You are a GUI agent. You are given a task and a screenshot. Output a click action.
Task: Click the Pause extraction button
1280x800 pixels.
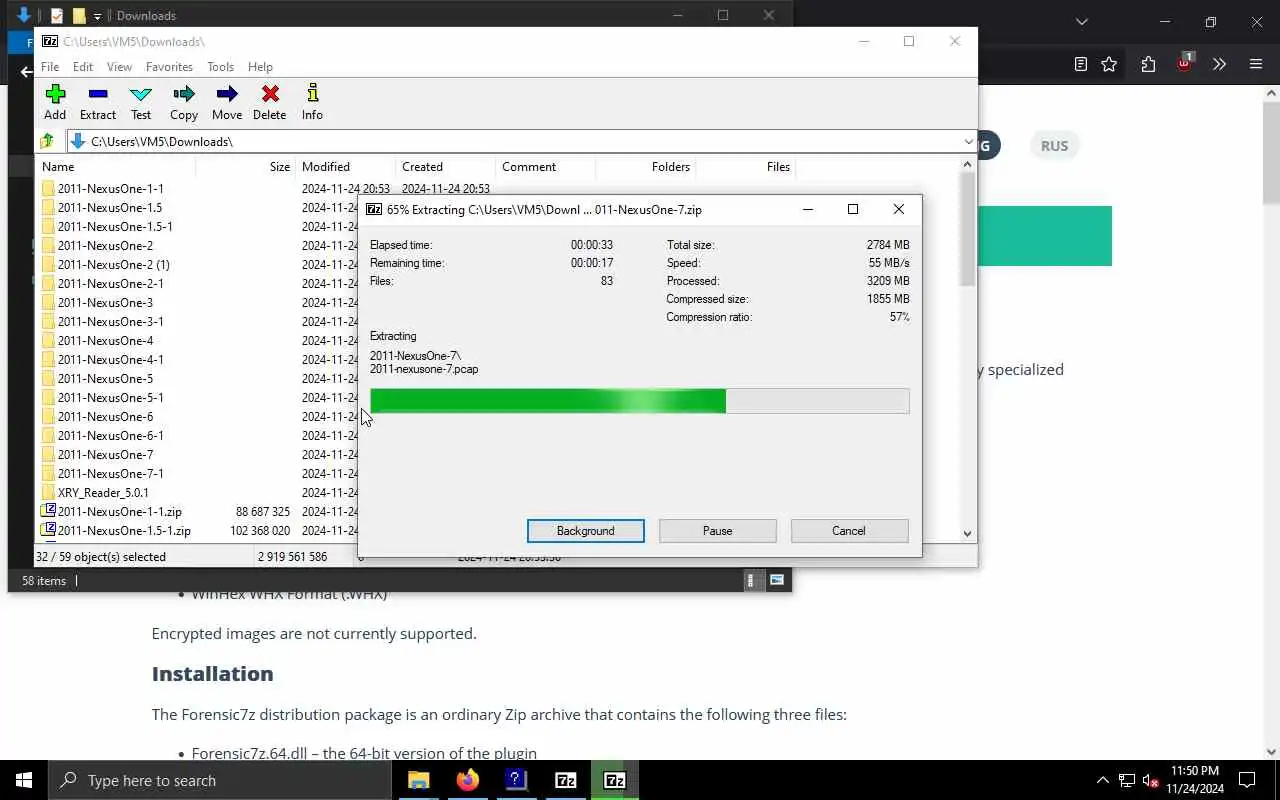pyautogui.click(x=718, y=531)
